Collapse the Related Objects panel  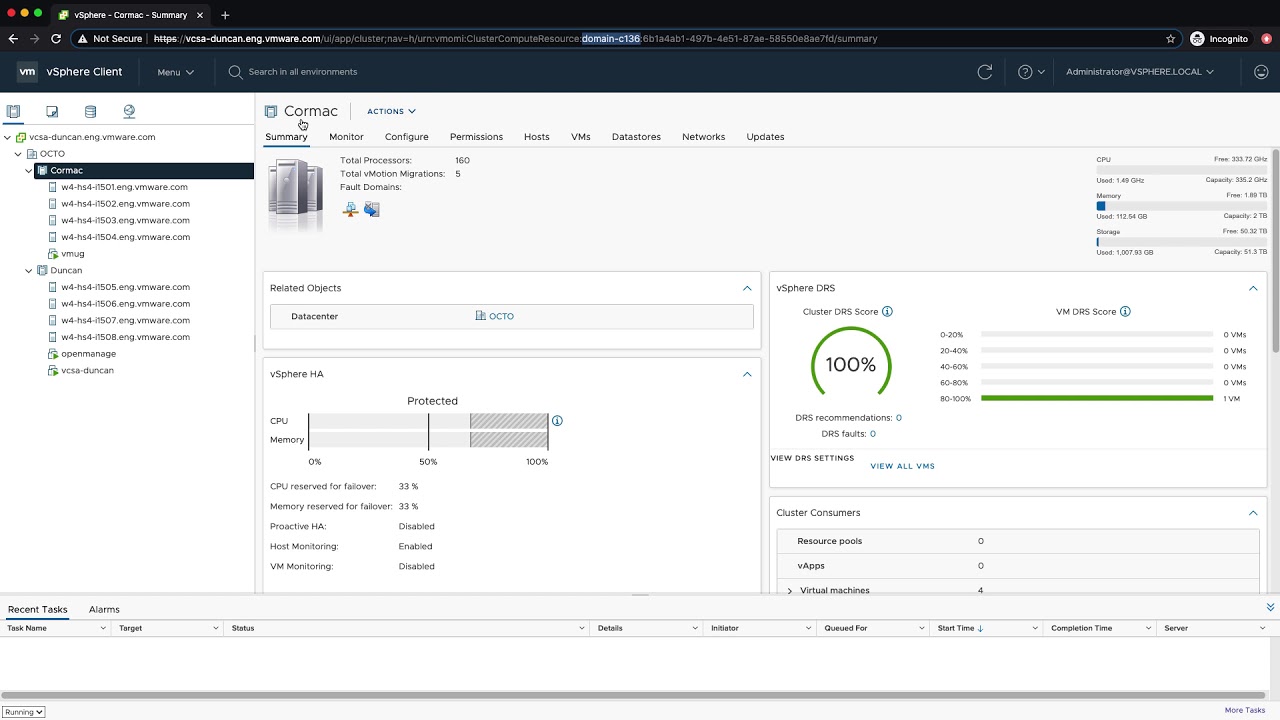(747, 288)
